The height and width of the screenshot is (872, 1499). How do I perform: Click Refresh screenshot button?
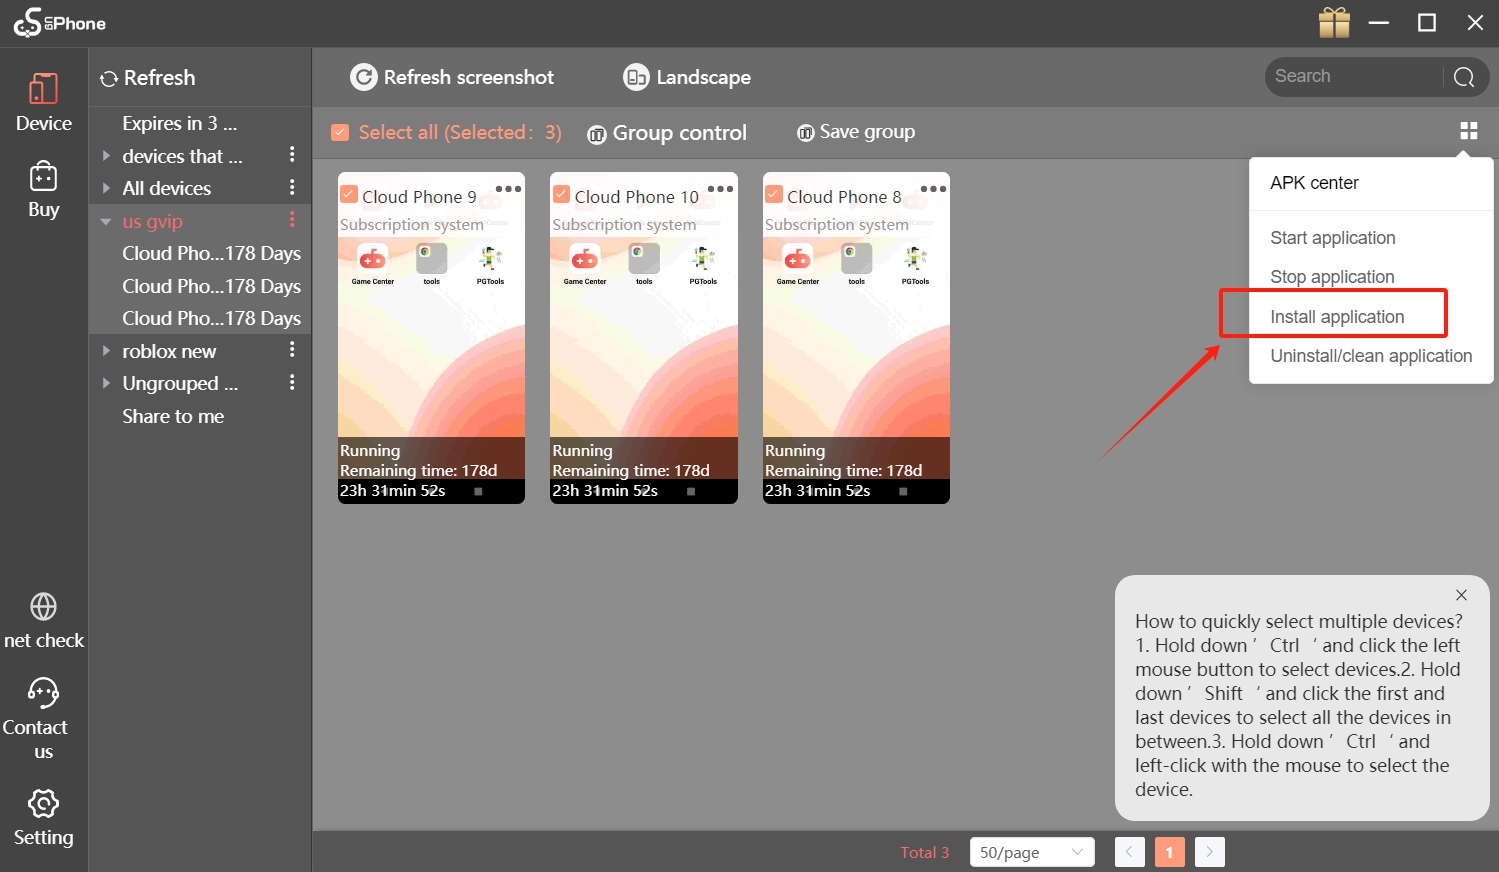[x=452, y=77]
